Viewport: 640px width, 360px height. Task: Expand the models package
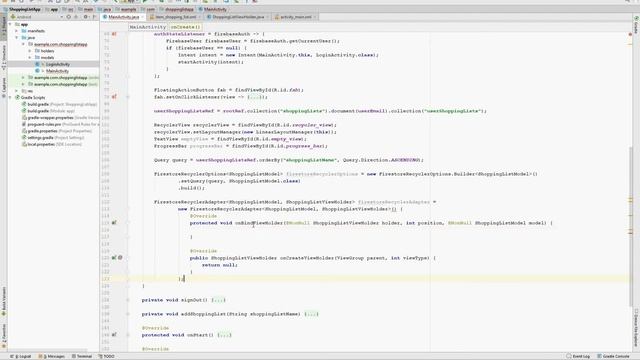click(x=30, y=58)
